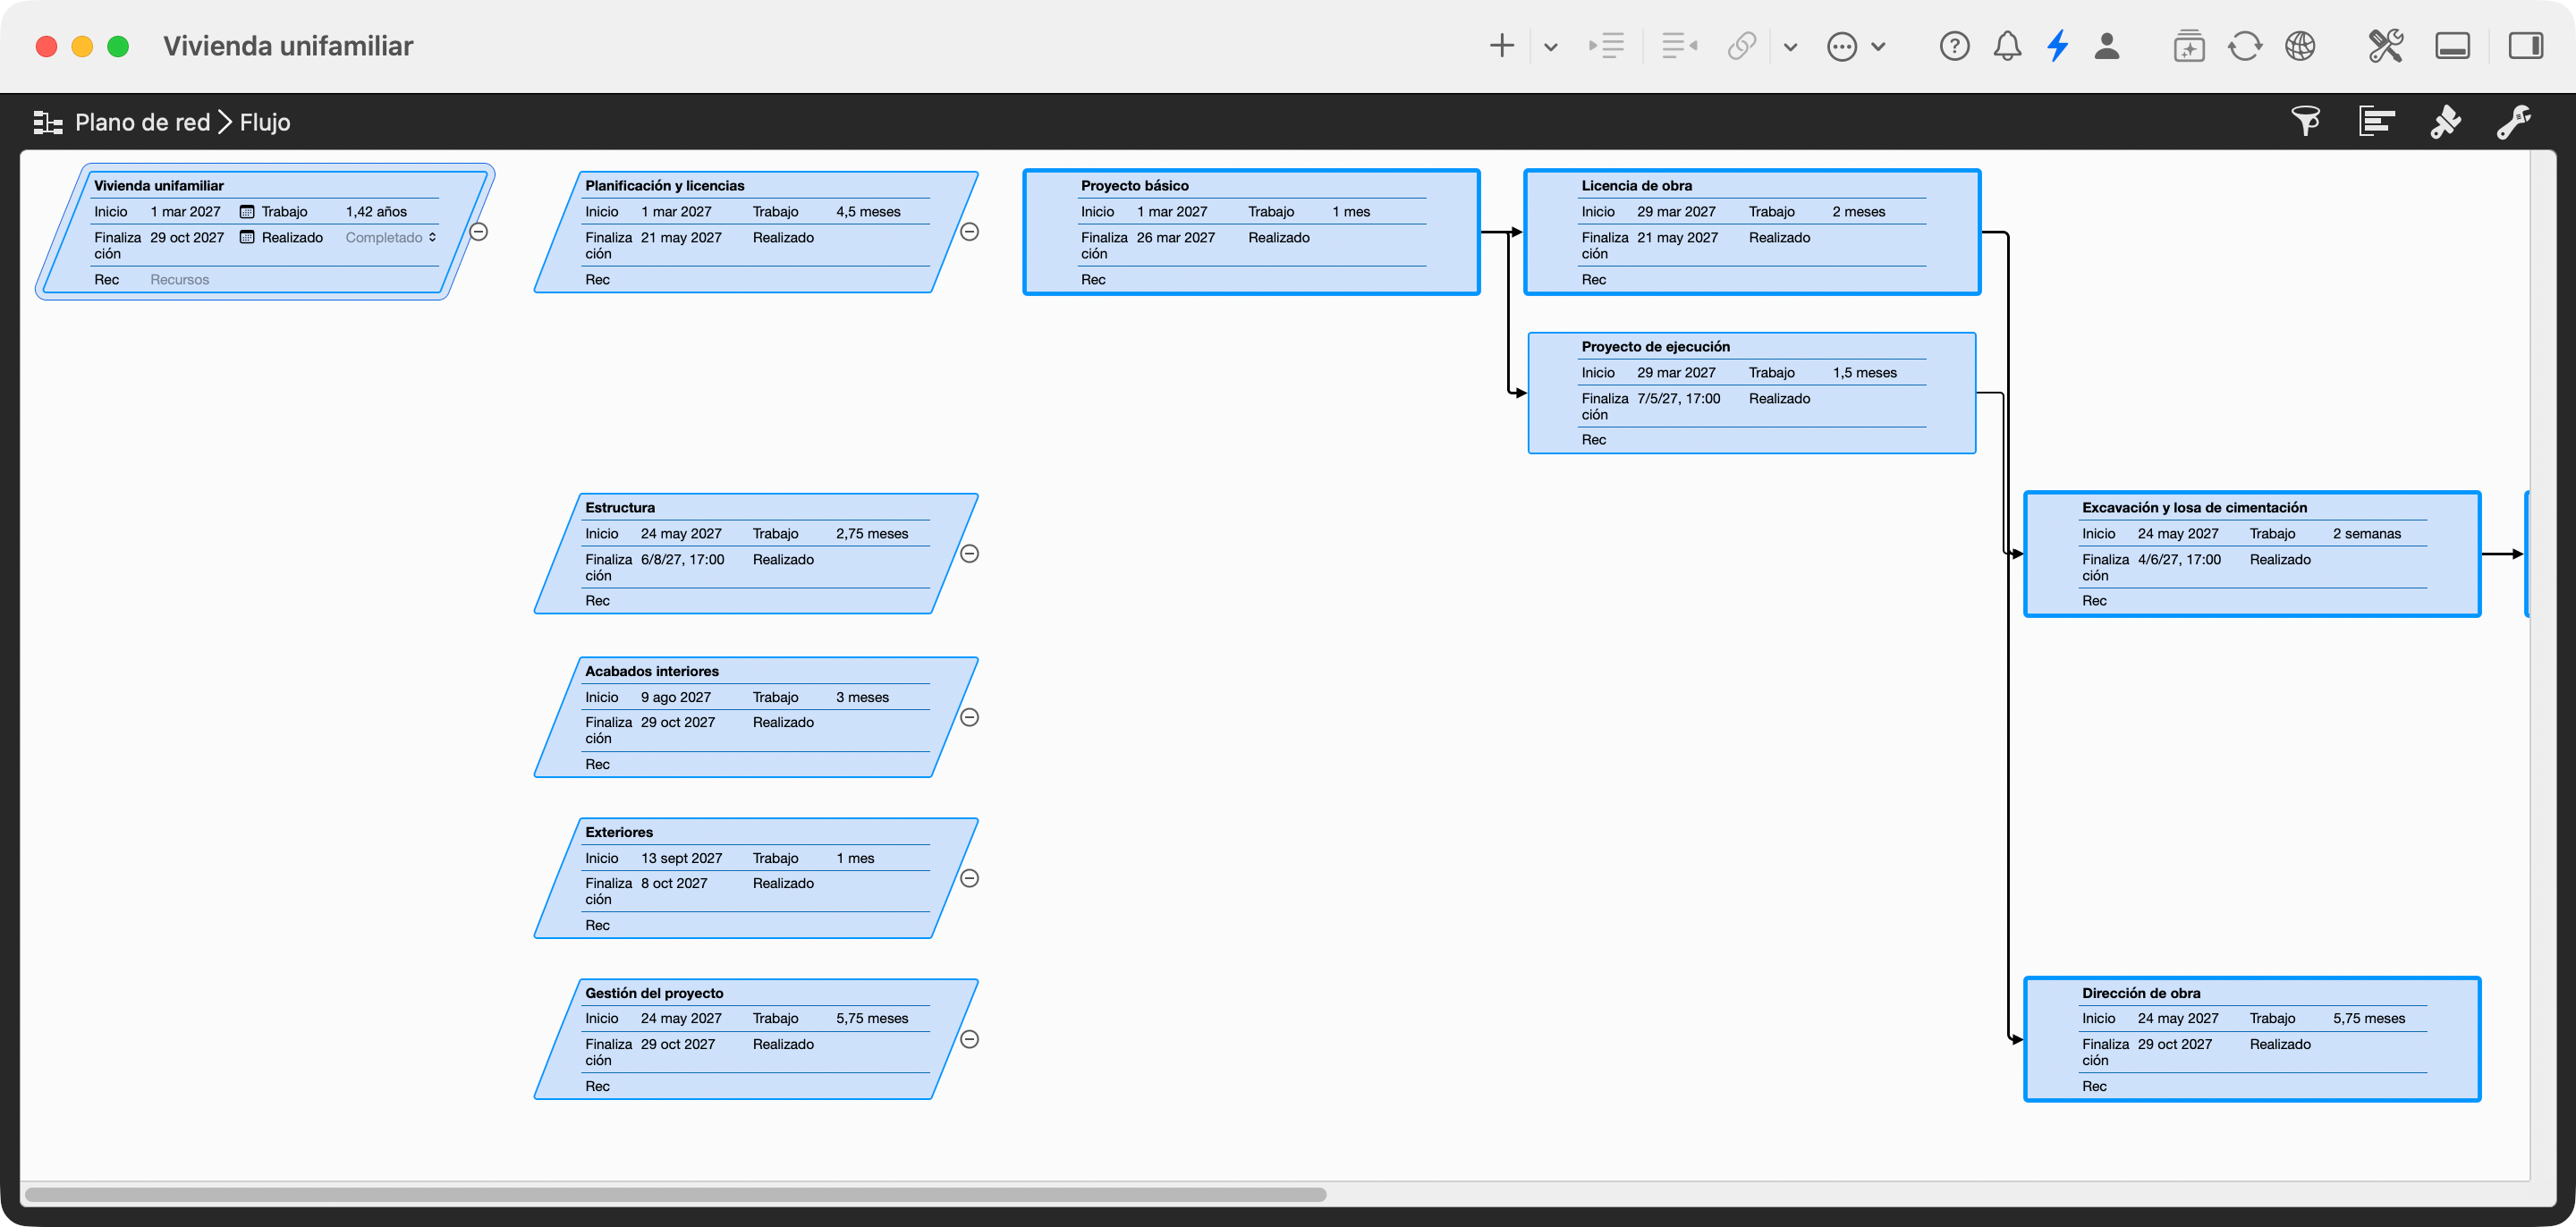
Task: Open the filter funnel icon
Action: [2306, 121]
